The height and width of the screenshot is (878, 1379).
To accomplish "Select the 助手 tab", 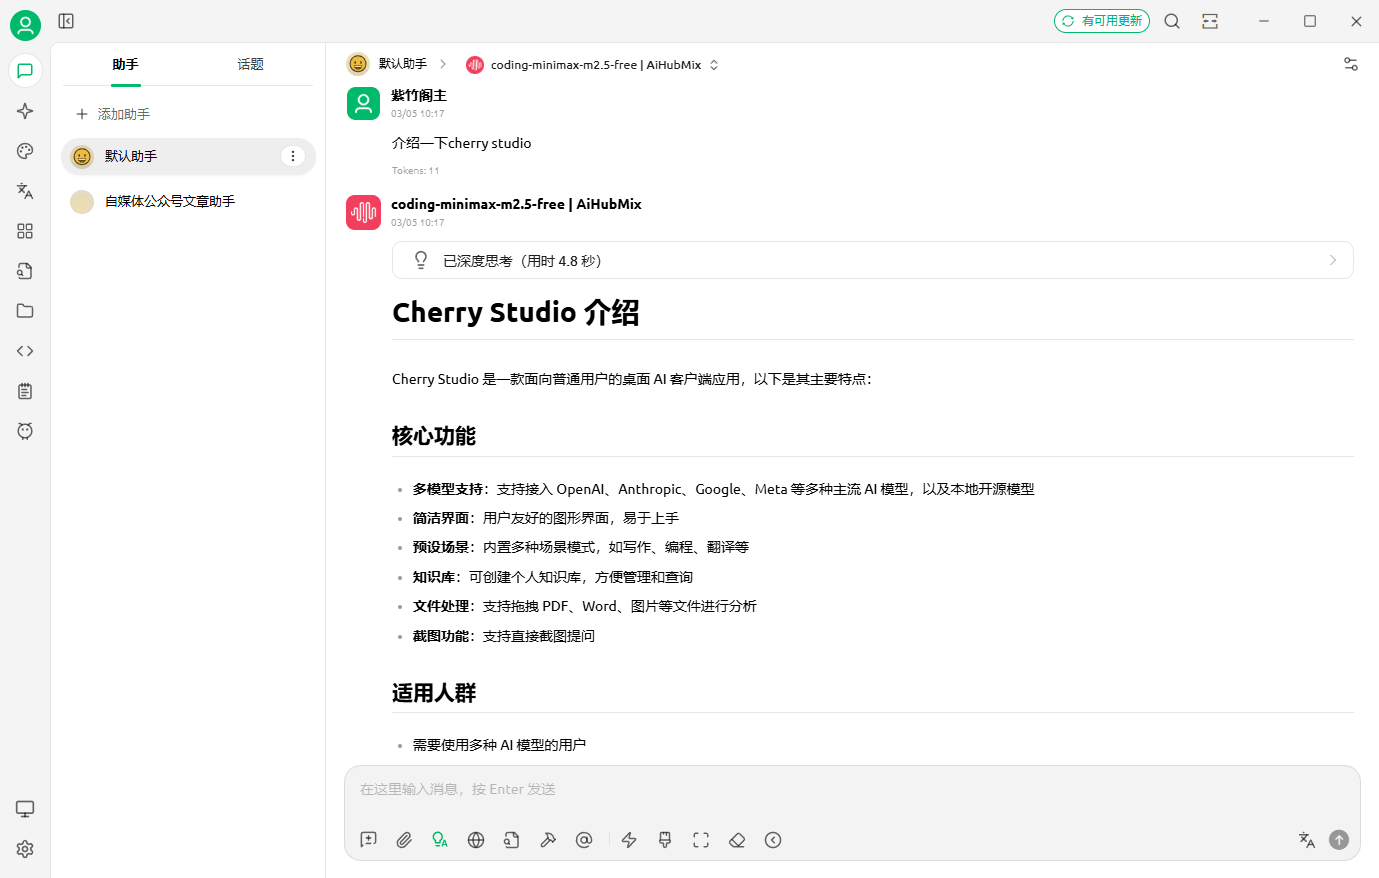I will 125,65.
